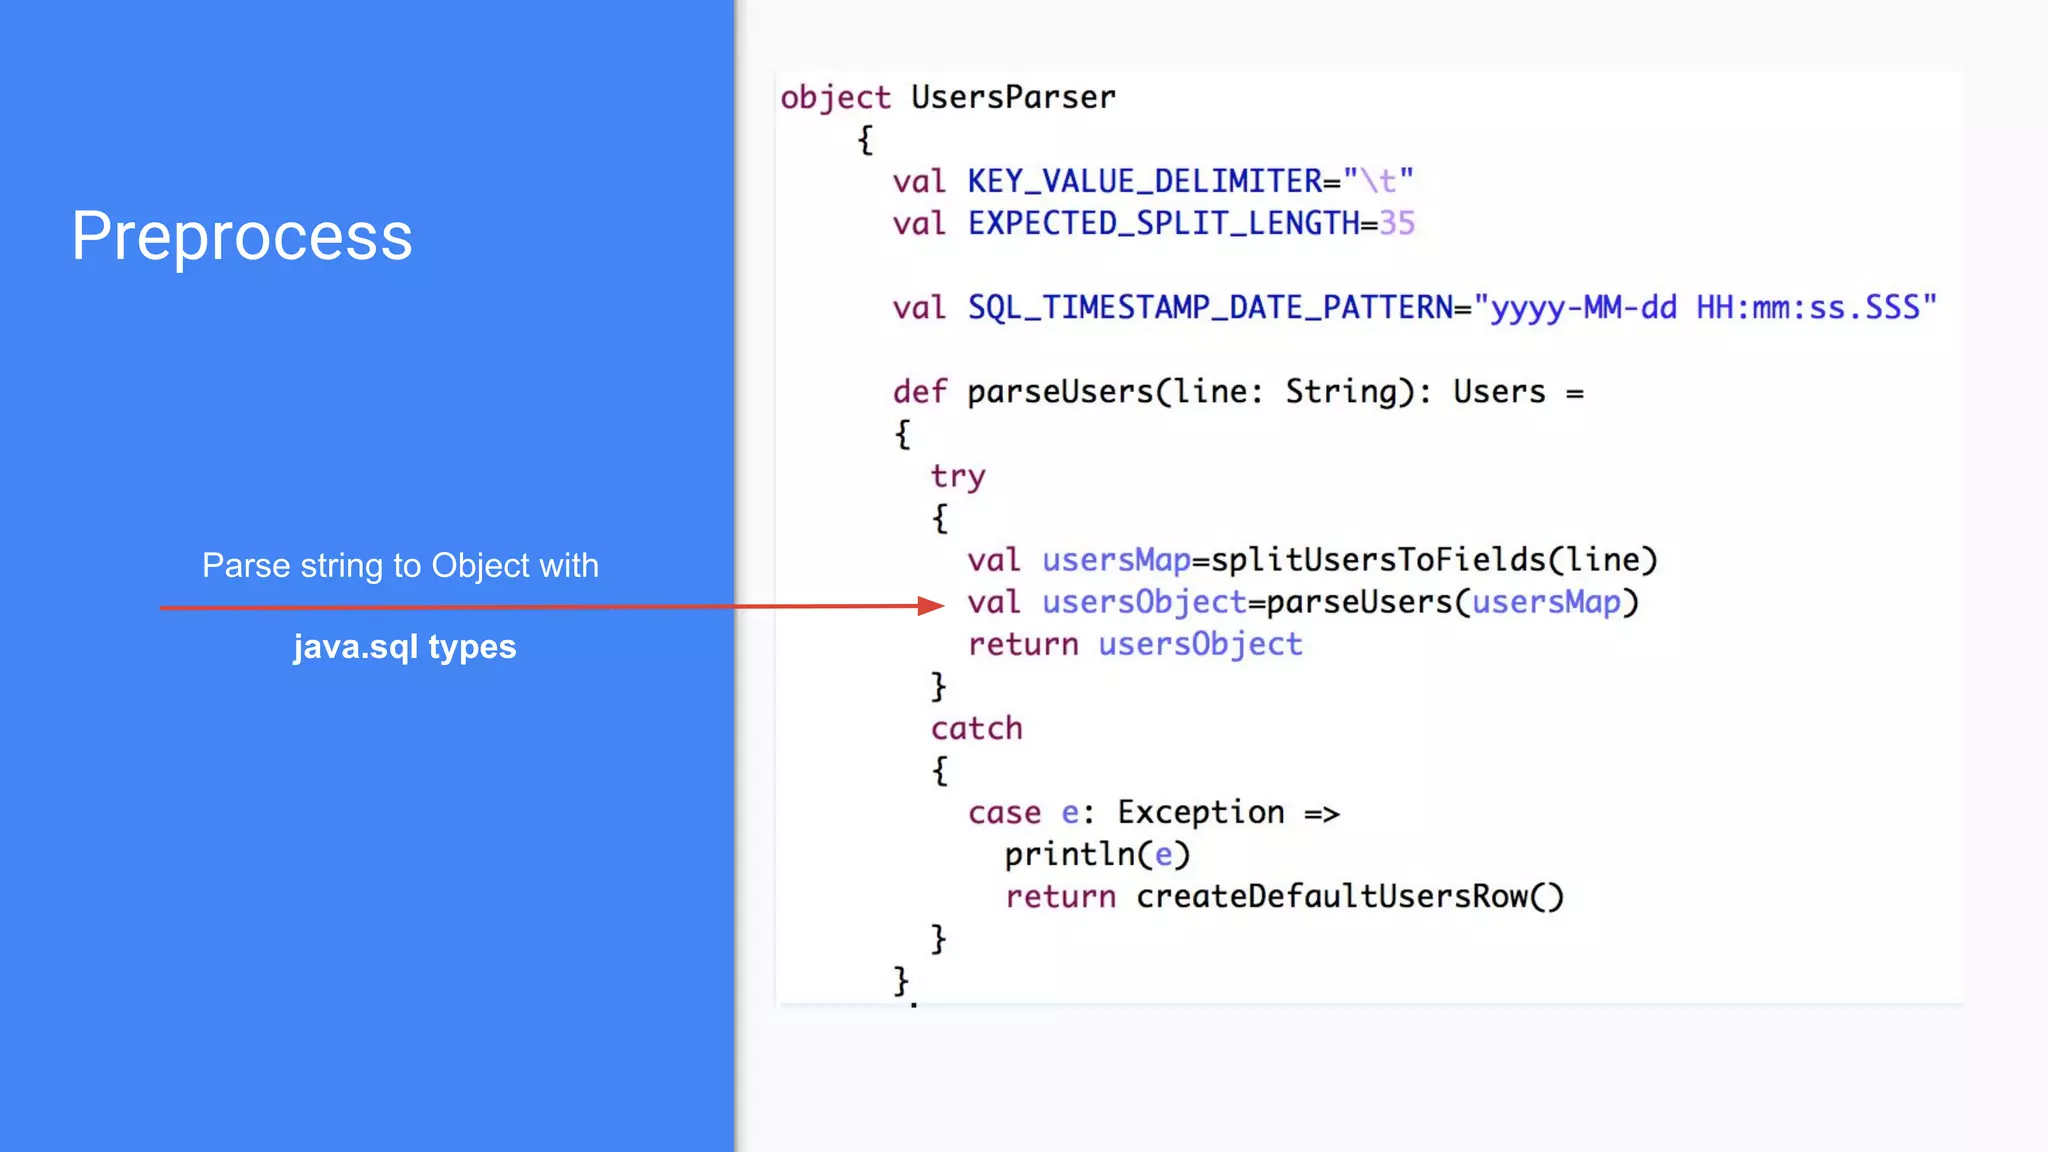This screenshot has width=2048, height=1152.
Task: Click the "val usersObject=parseUsers(usersMap)" line
Action: (x=1303, y=602)
